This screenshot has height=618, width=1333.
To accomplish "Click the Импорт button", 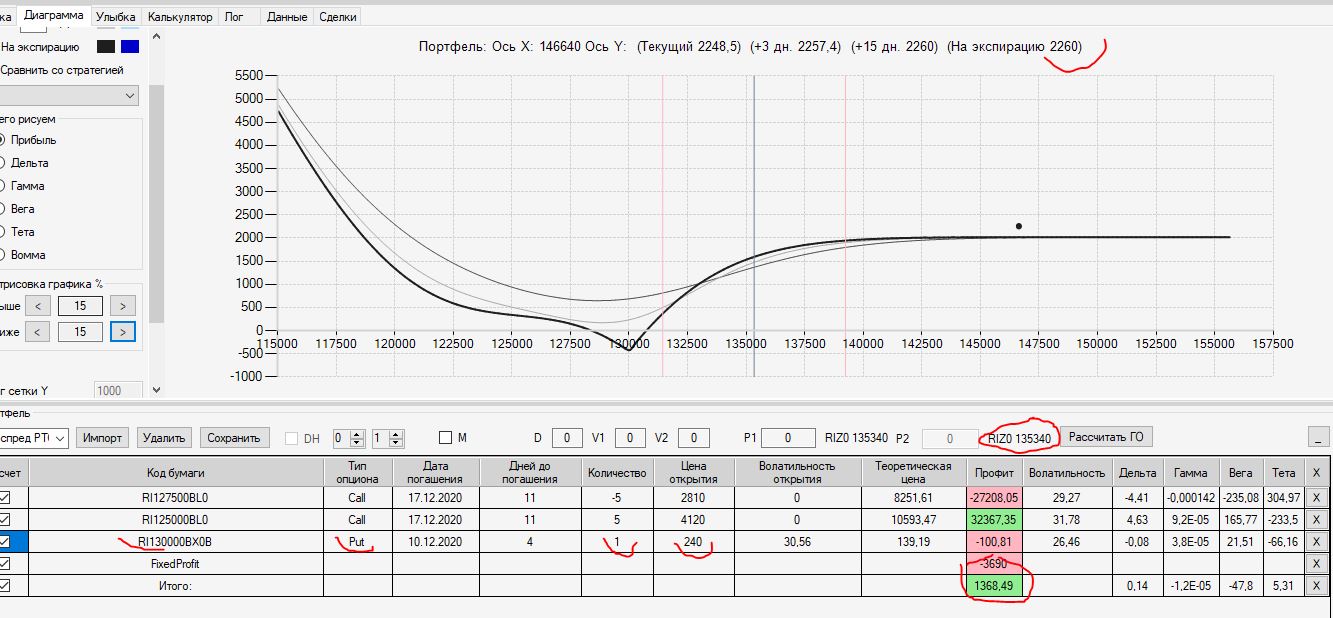I will (x=103, y=437).
